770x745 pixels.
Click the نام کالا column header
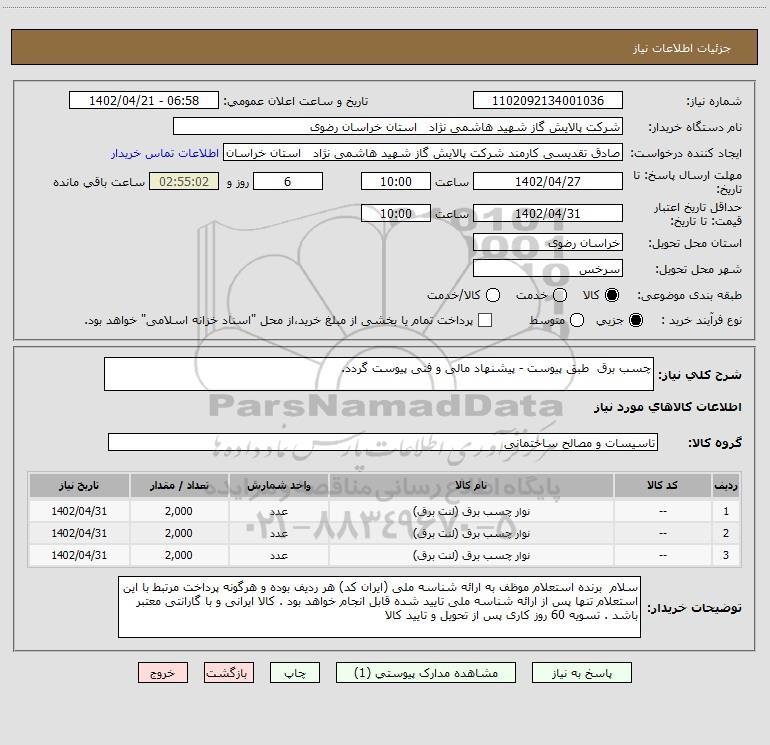471,485
